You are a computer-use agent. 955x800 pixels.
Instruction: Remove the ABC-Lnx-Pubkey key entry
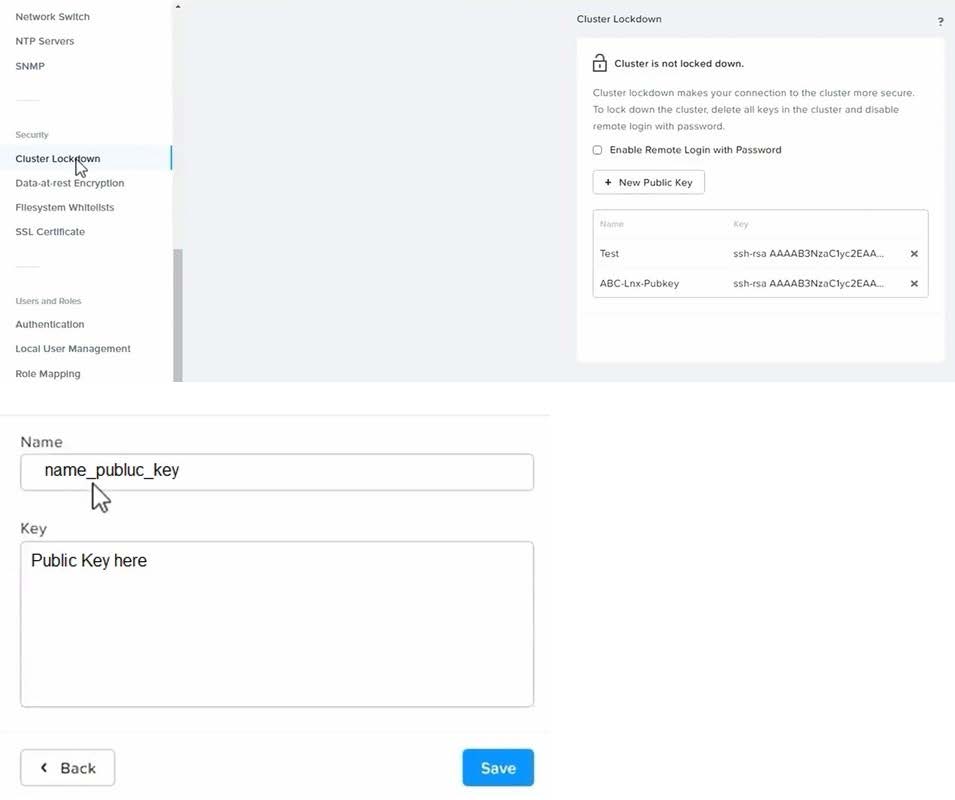pyautogui.click(x=914, y=284)
